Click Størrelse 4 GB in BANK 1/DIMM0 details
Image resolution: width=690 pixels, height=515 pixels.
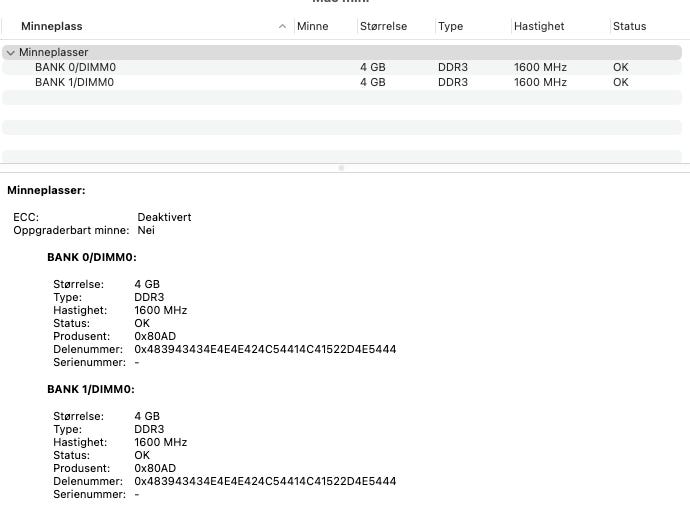pos(147,416)
